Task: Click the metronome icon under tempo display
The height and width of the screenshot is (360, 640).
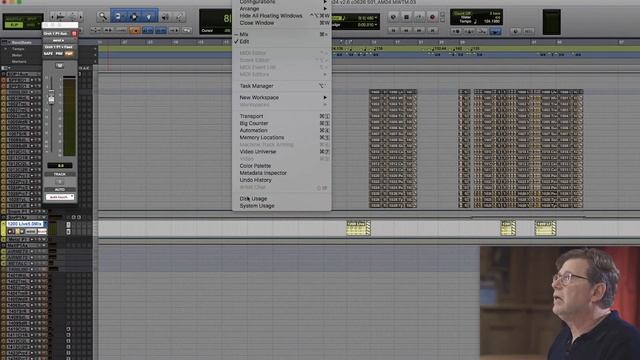Action: click(x=469, y=31)
